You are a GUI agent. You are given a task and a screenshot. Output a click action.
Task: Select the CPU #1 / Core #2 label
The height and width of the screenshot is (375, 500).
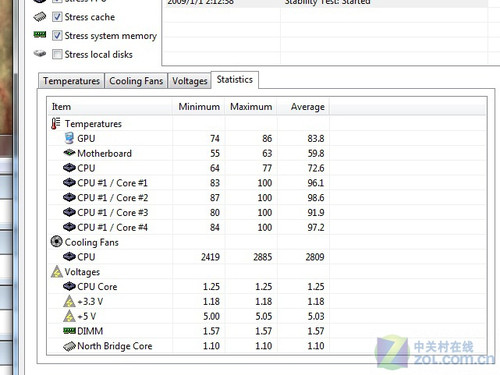coord(113,198)
